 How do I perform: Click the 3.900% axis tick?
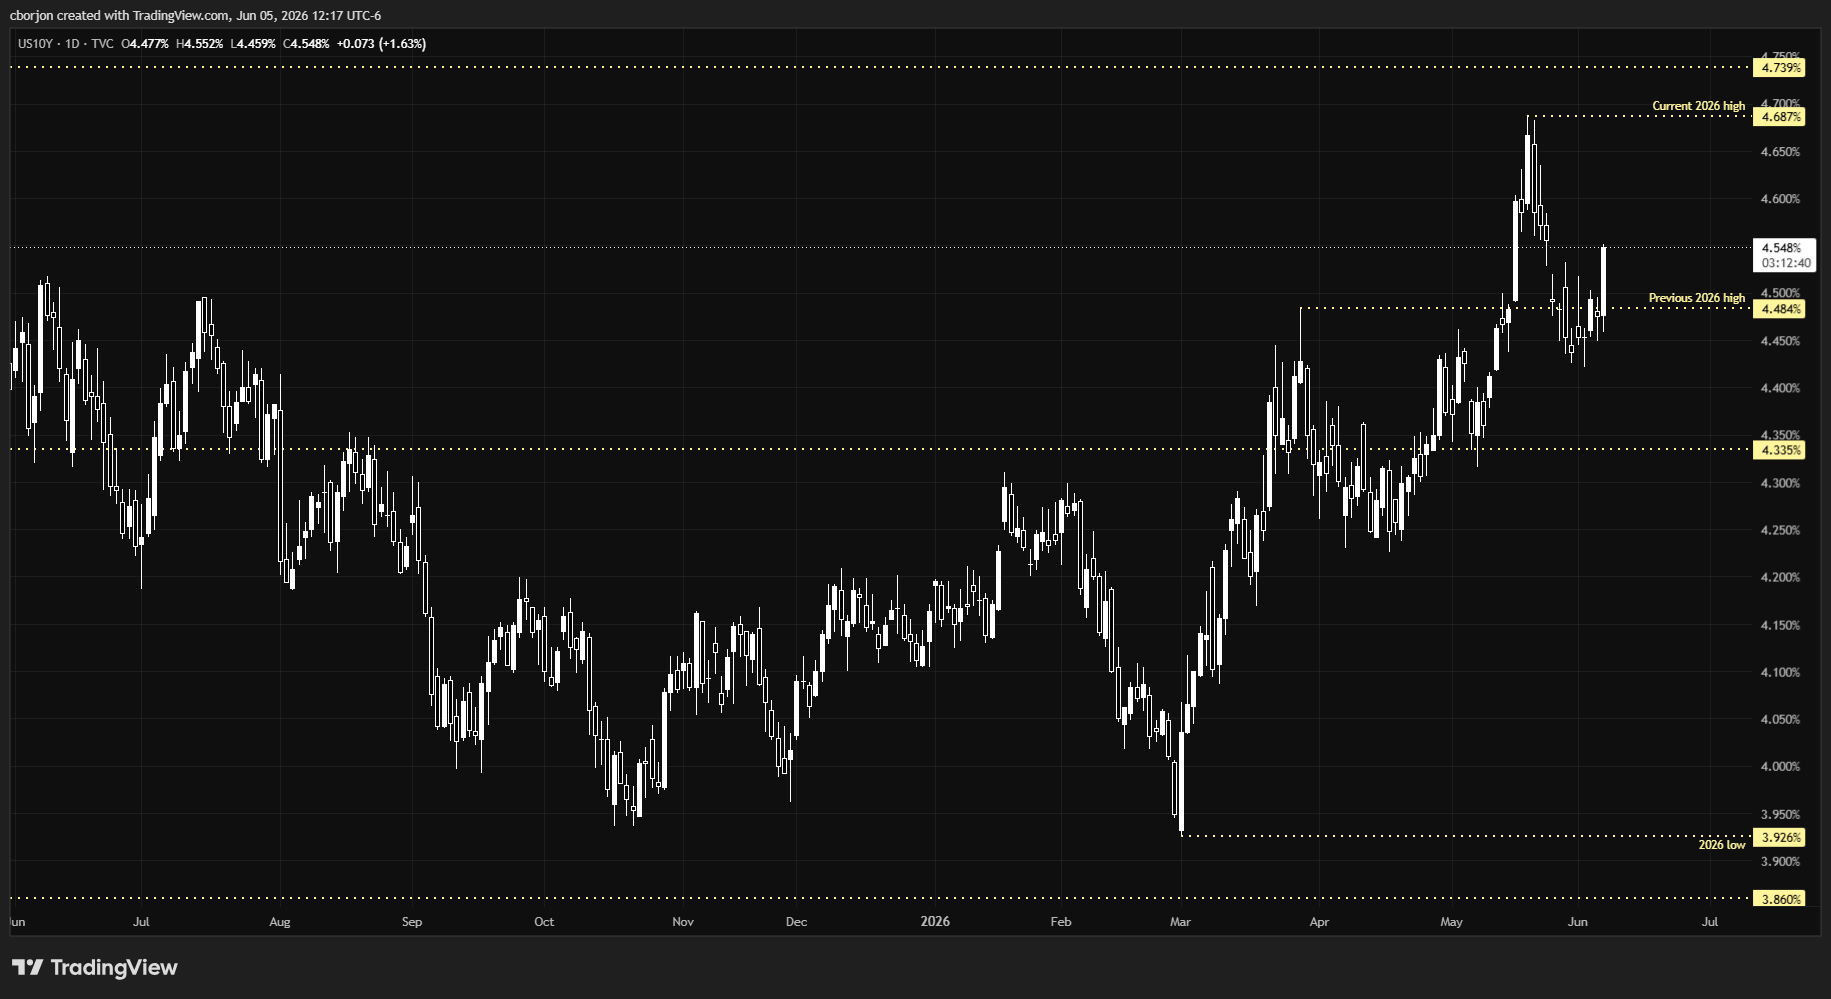1780,861
